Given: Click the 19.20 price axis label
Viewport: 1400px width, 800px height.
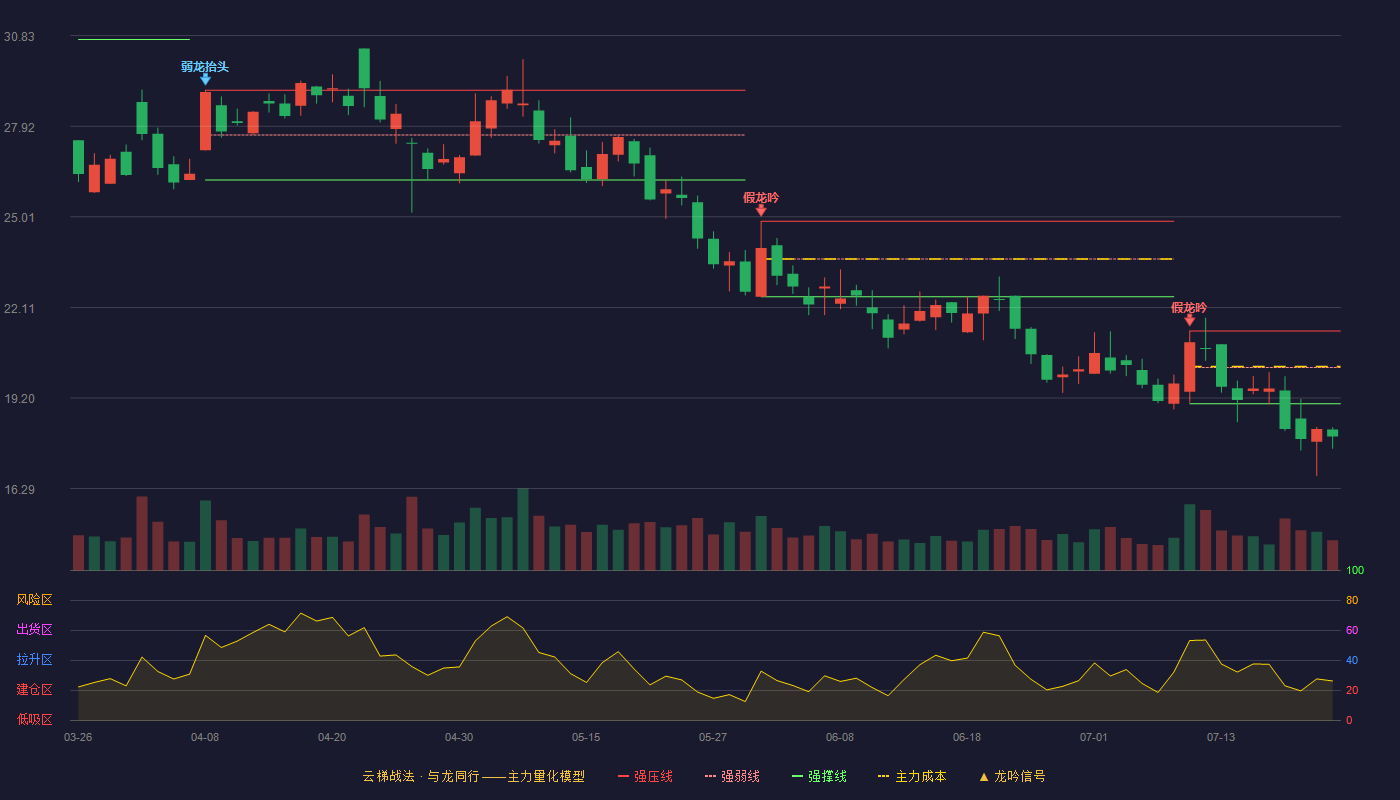Looking at the screenshot, I should pos(19,398).
